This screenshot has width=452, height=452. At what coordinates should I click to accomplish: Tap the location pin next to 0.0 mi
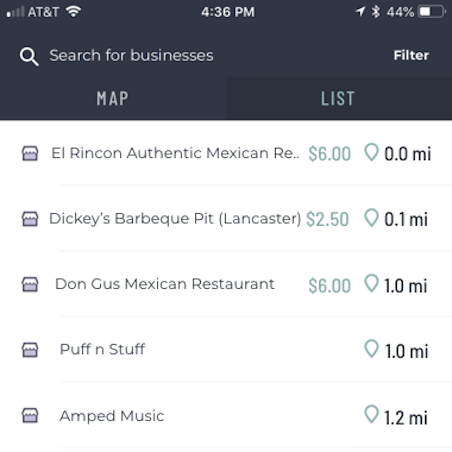[x=371, y=152]
